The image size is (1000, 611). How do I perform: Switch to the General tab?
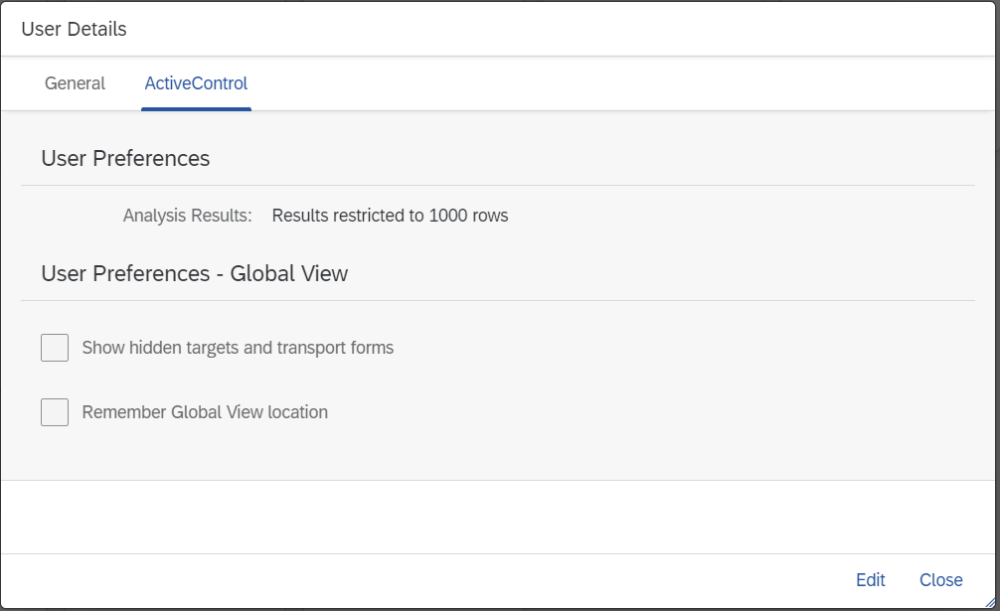[x=74, y=84]
